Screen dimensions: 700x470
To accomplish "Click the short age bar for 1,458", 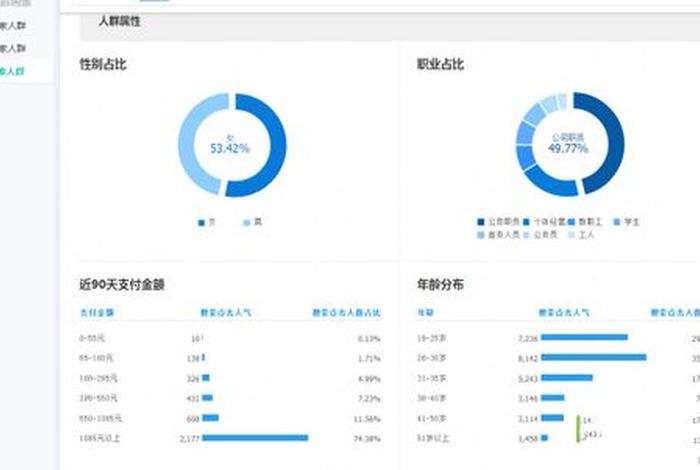I will click(544, 438).
